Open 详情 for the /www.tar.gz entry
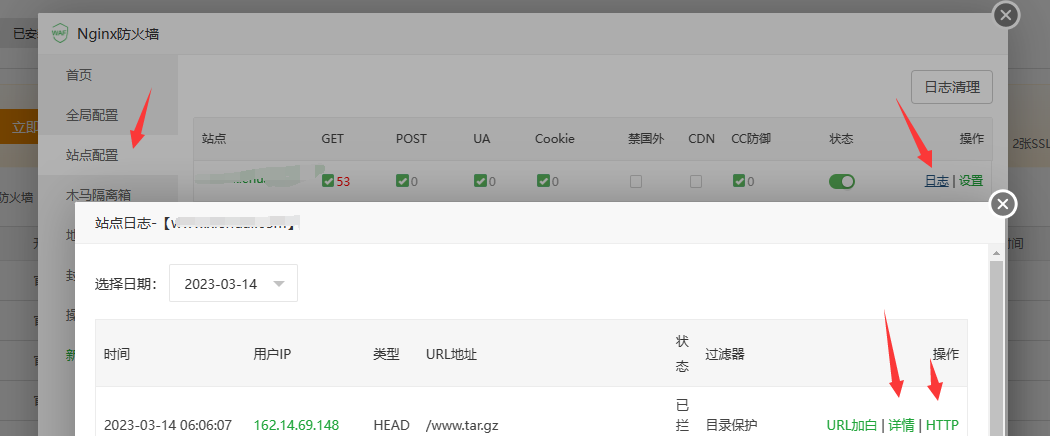1050x436 pixels. [901, 425]
